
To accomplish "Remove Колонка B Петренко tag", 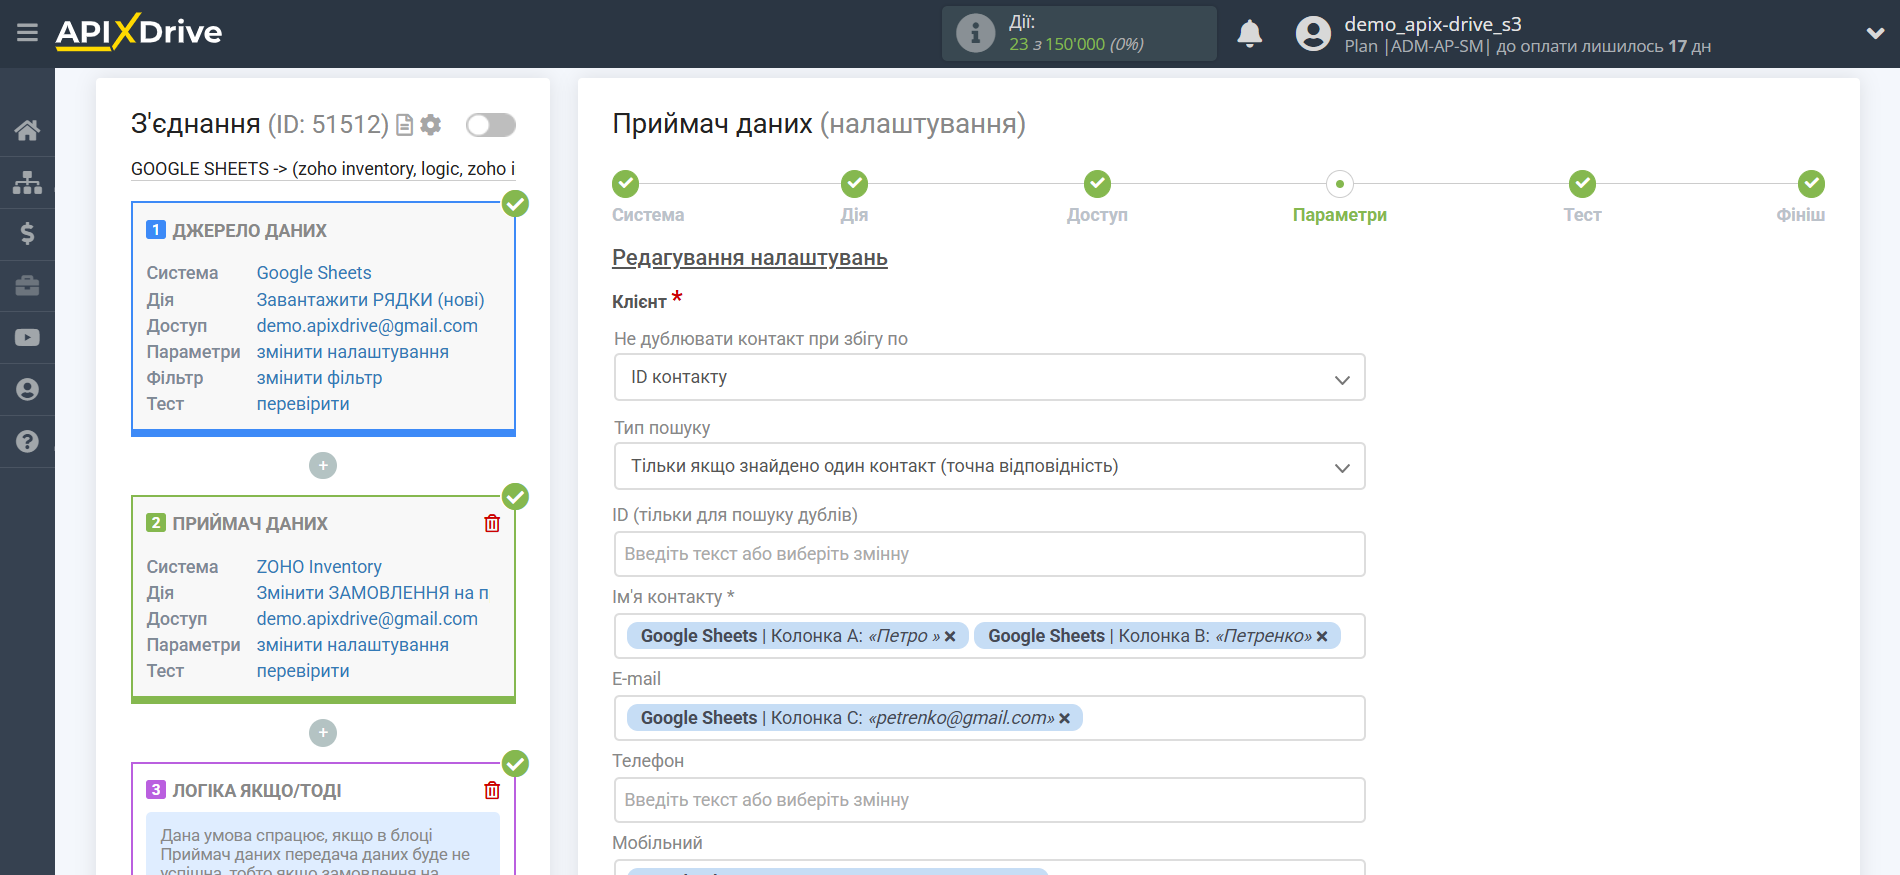I will click(x=1322, y=636).
